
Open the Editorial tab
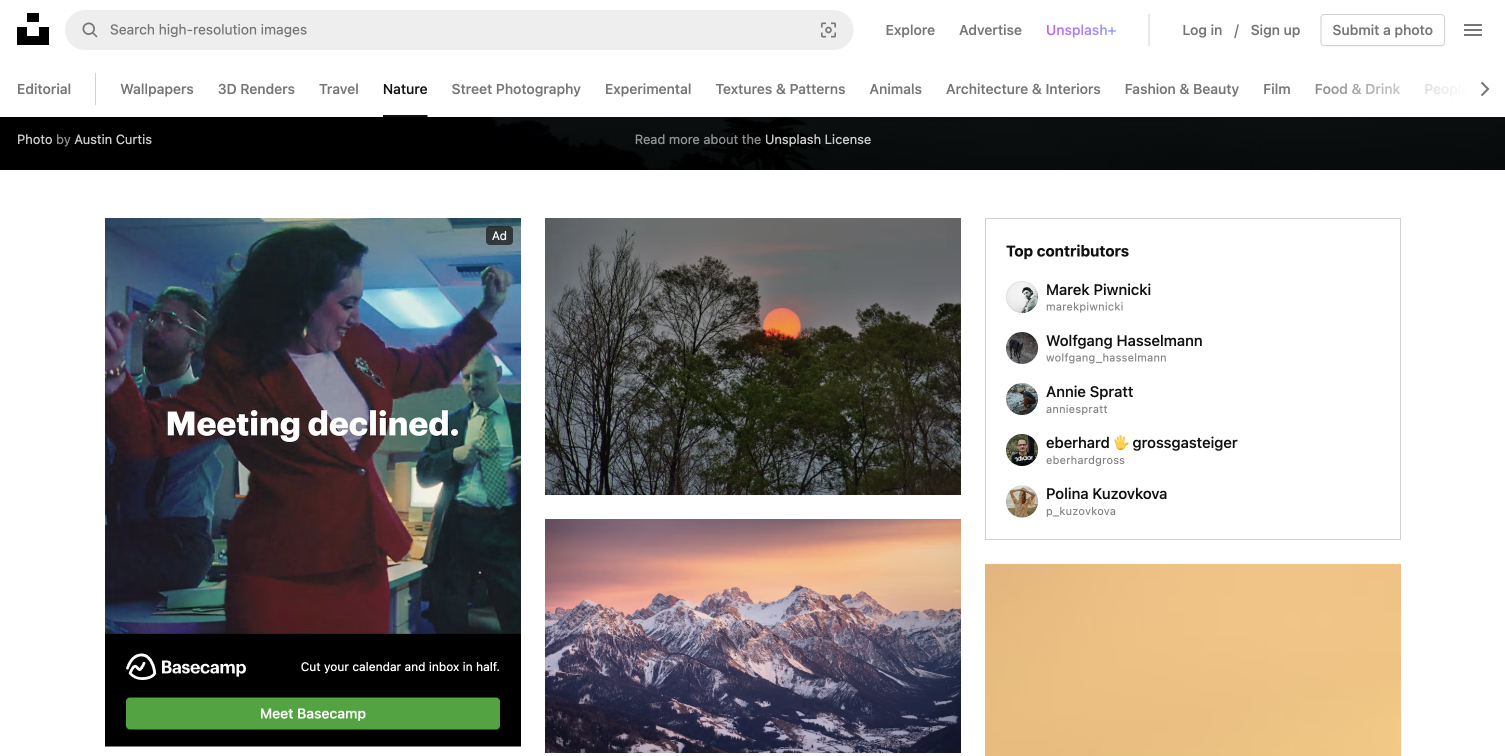click(x=43, y=89)
